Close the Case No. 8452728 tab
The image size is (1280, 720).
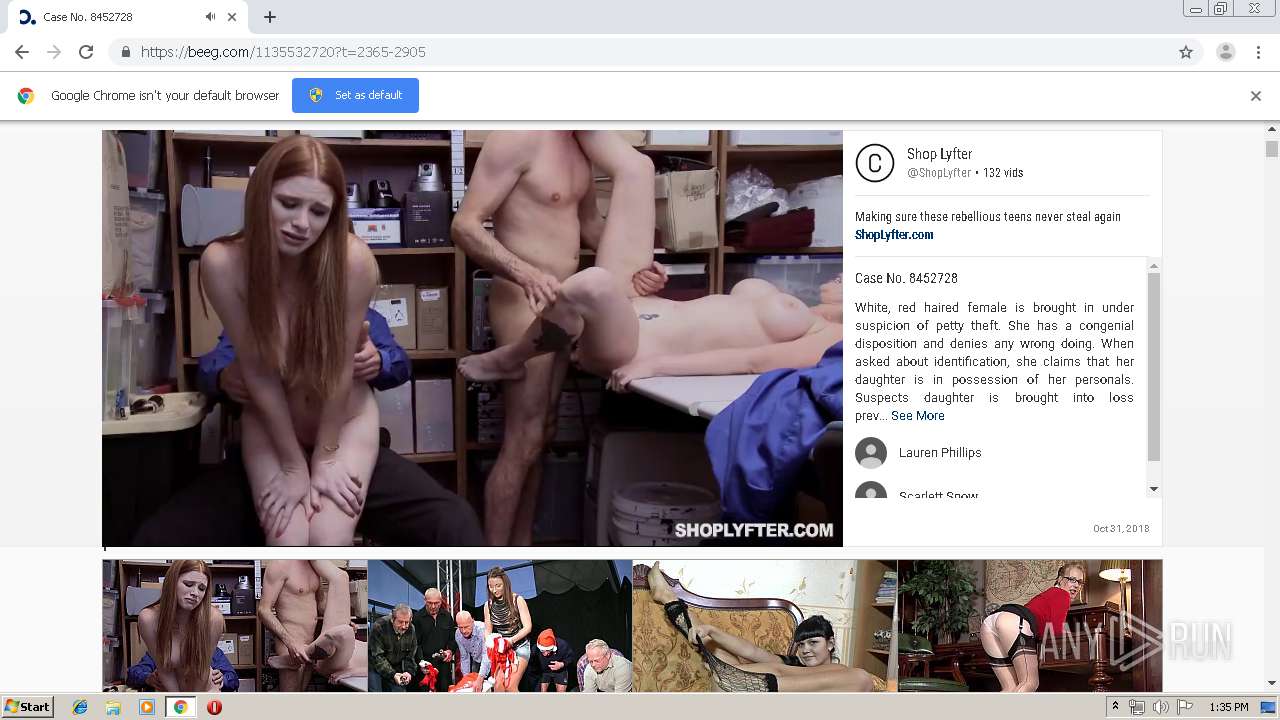pos(233,17)
